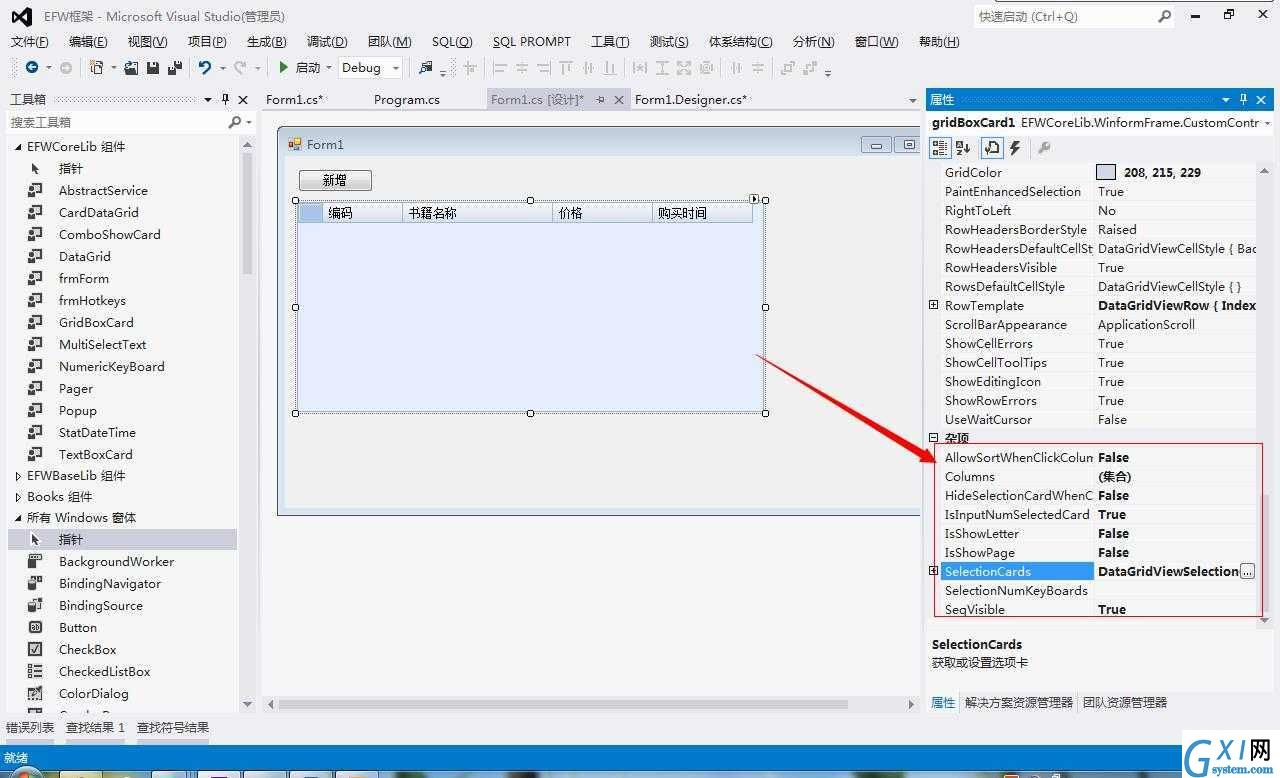This screenshot has height=778, width=1280.
Task: Close the 工具箱 toolbox panel
Action: (244, 99)
